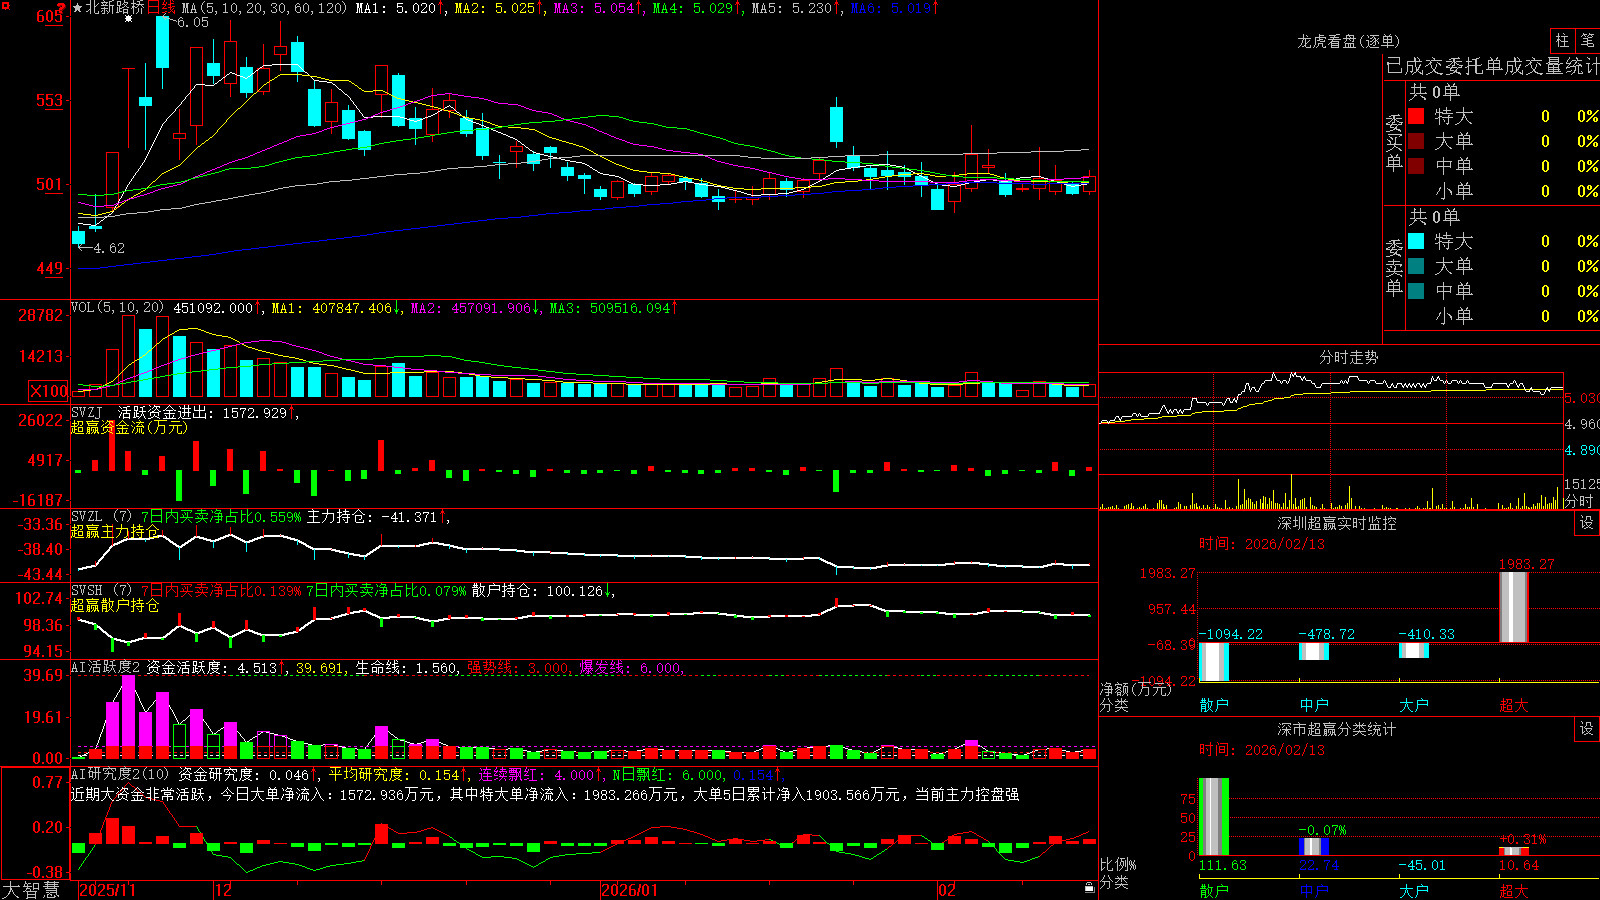Open settings 设 for 深圳超赢实时监控
Viewport: 1600px width, 900px height.
pyautogui.click(x=1587, y=523)
